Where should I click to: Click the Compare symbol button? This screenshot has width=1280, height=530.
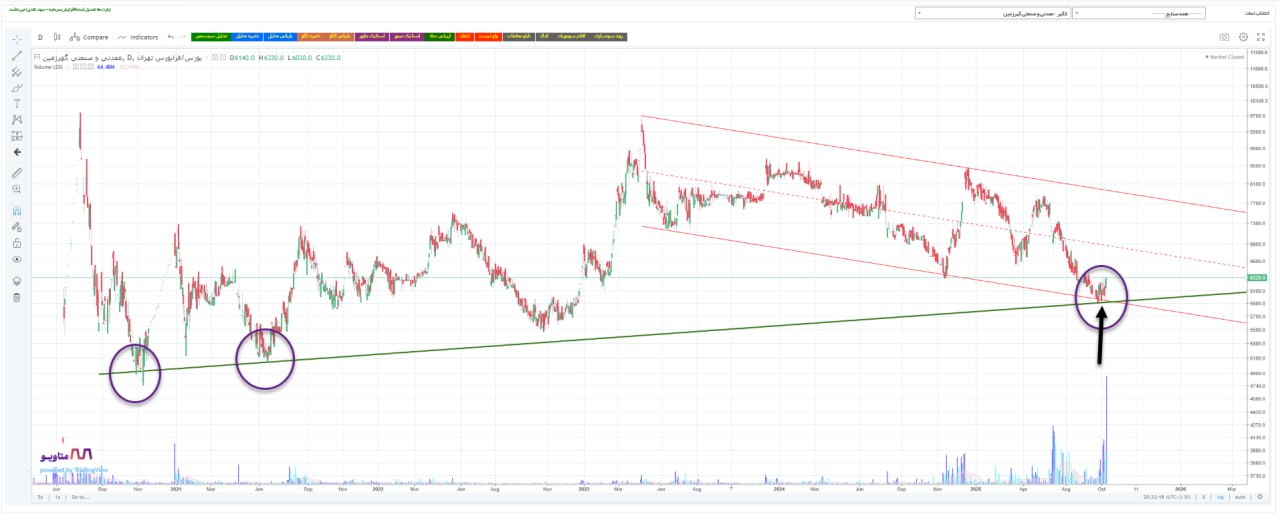coord(90,37)
